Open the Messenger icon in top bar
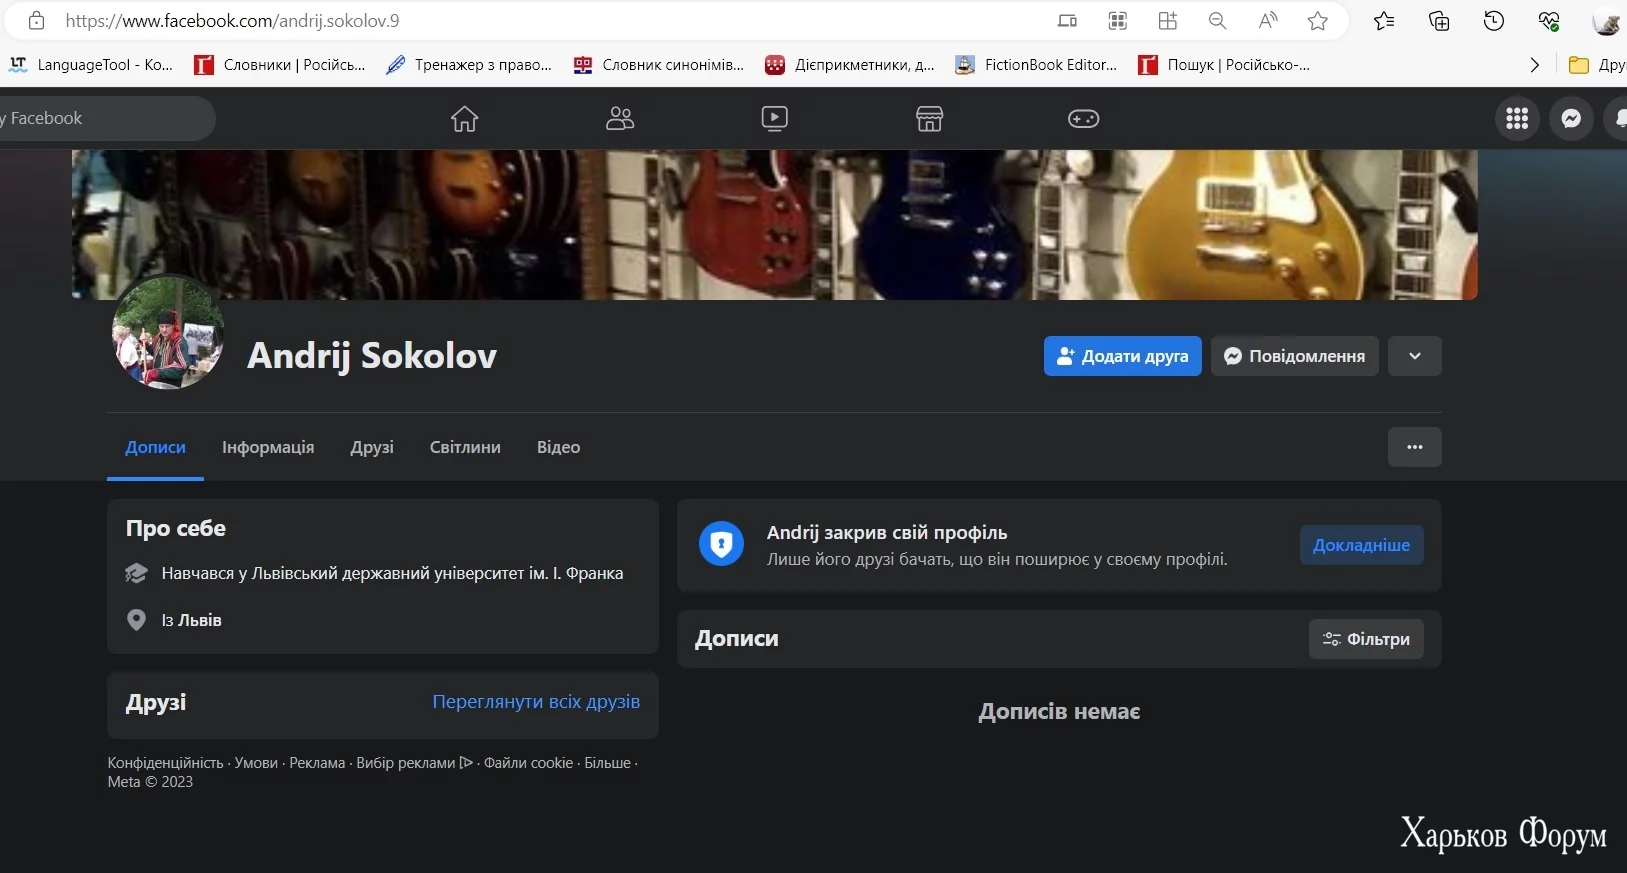The height and width of the screenshot is (873, 1627). click(1571, 118)
